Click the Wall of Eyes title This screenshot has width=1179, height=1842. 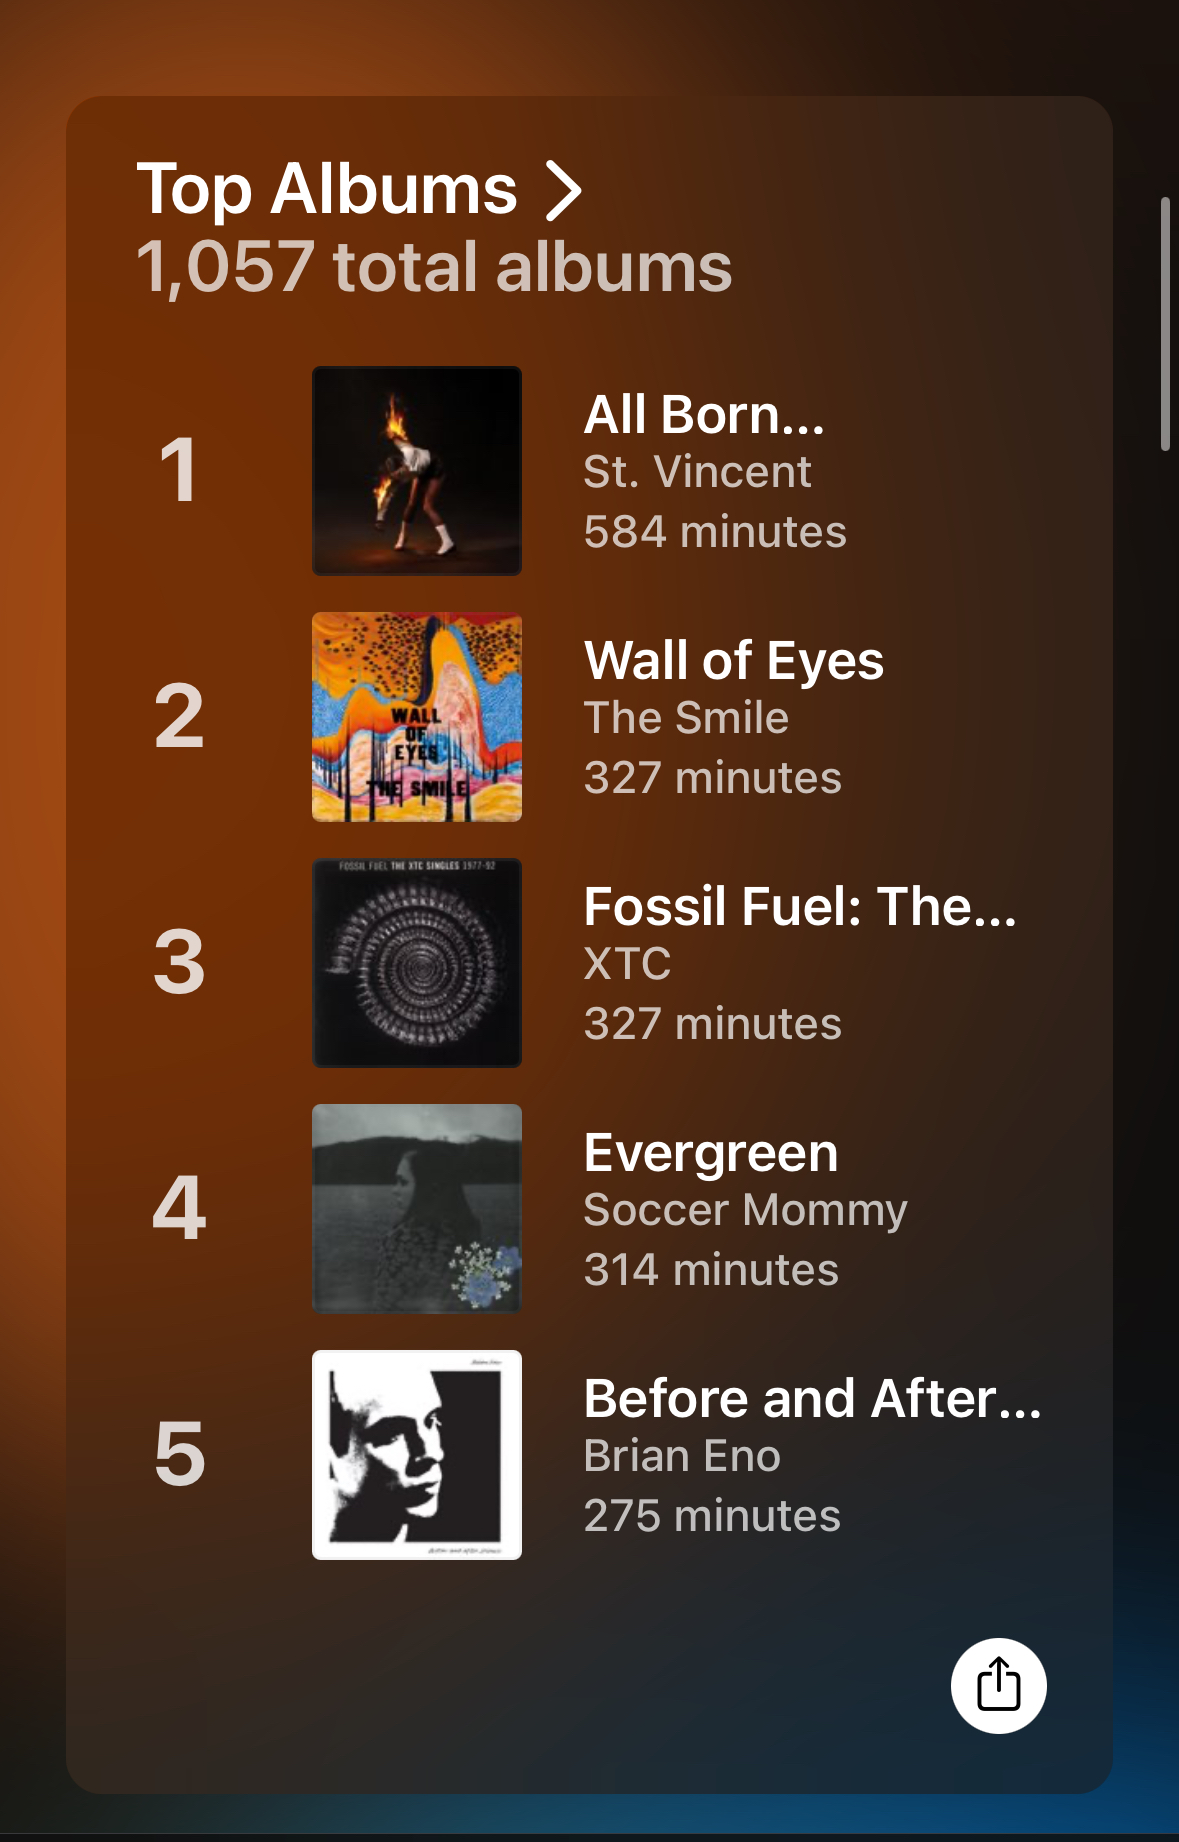[x=734, y=660]
